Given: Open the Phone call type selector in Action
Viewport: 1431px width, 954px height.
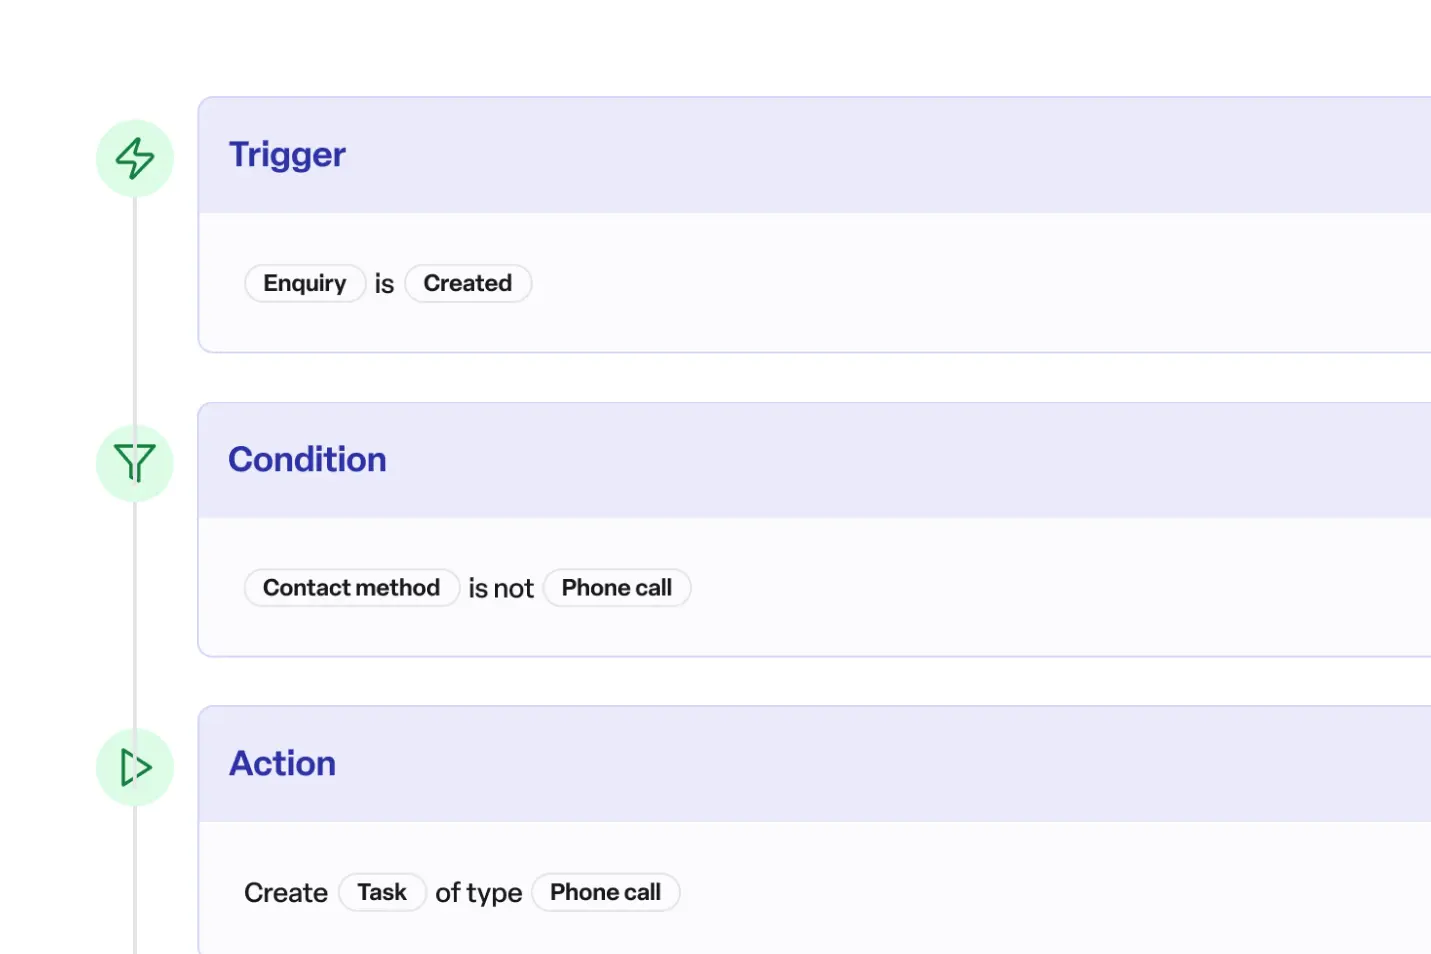Looking at the screenshot, I should tap(605, 892).
